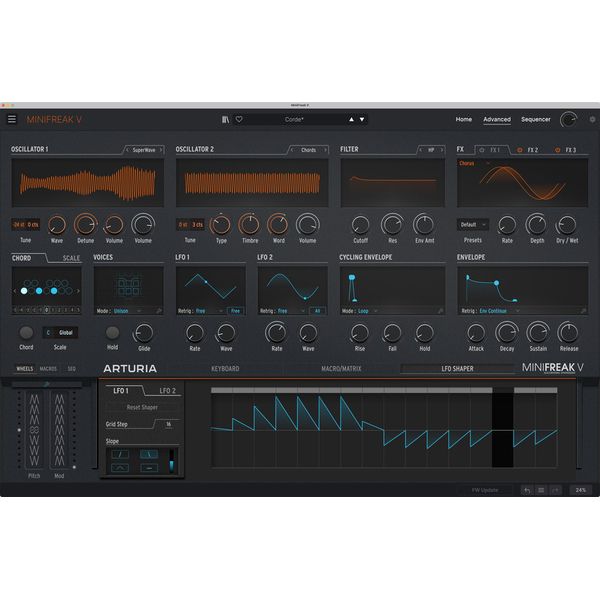Click the wrench icon in Envelope panel
The width and height of the screenshot is (600, 600).
(584, 311)
